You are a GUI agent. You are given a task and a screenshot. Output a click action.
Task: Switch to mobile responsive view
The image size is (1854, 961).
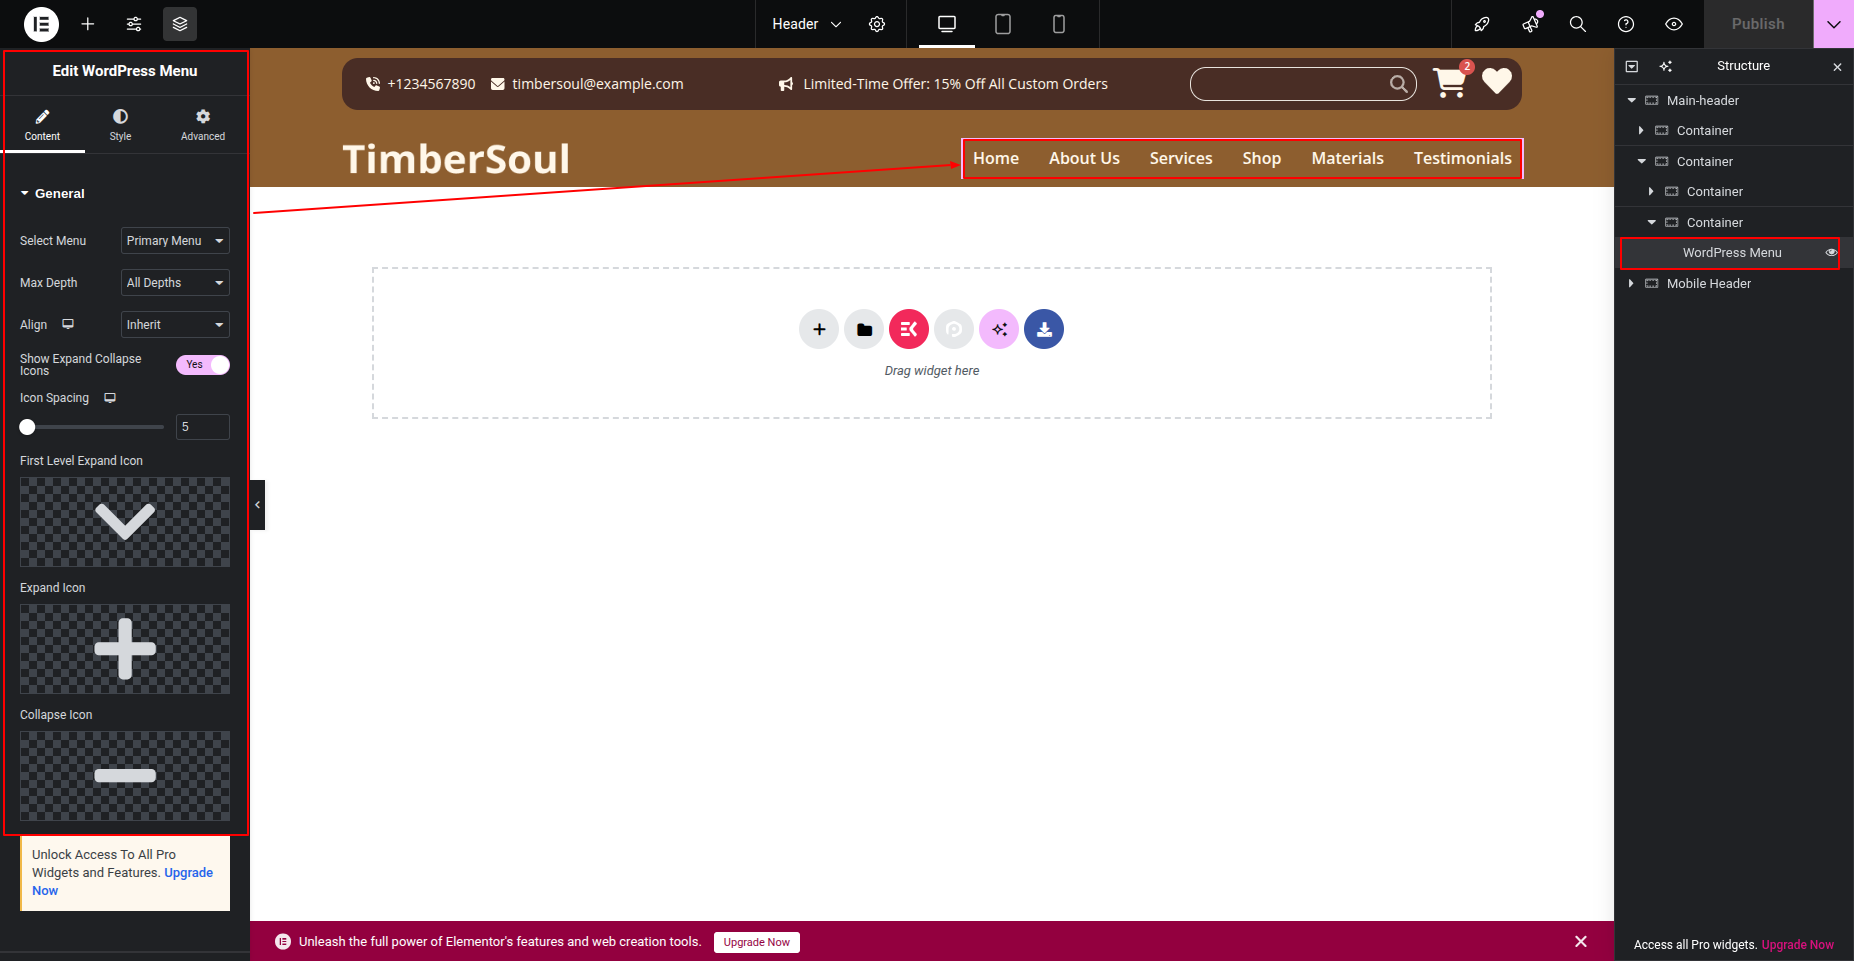click(x=1059, y=24)
